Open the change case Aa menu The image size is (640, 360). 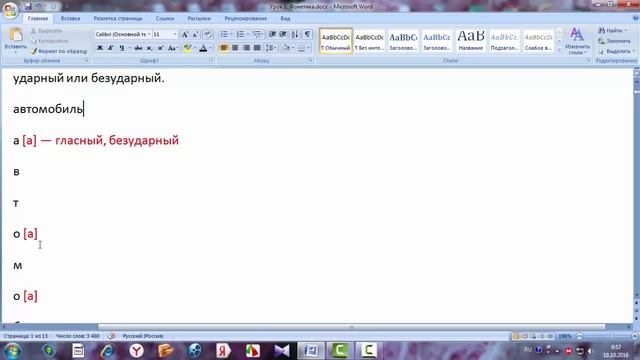pyautogui.click(x=173, y=48)
